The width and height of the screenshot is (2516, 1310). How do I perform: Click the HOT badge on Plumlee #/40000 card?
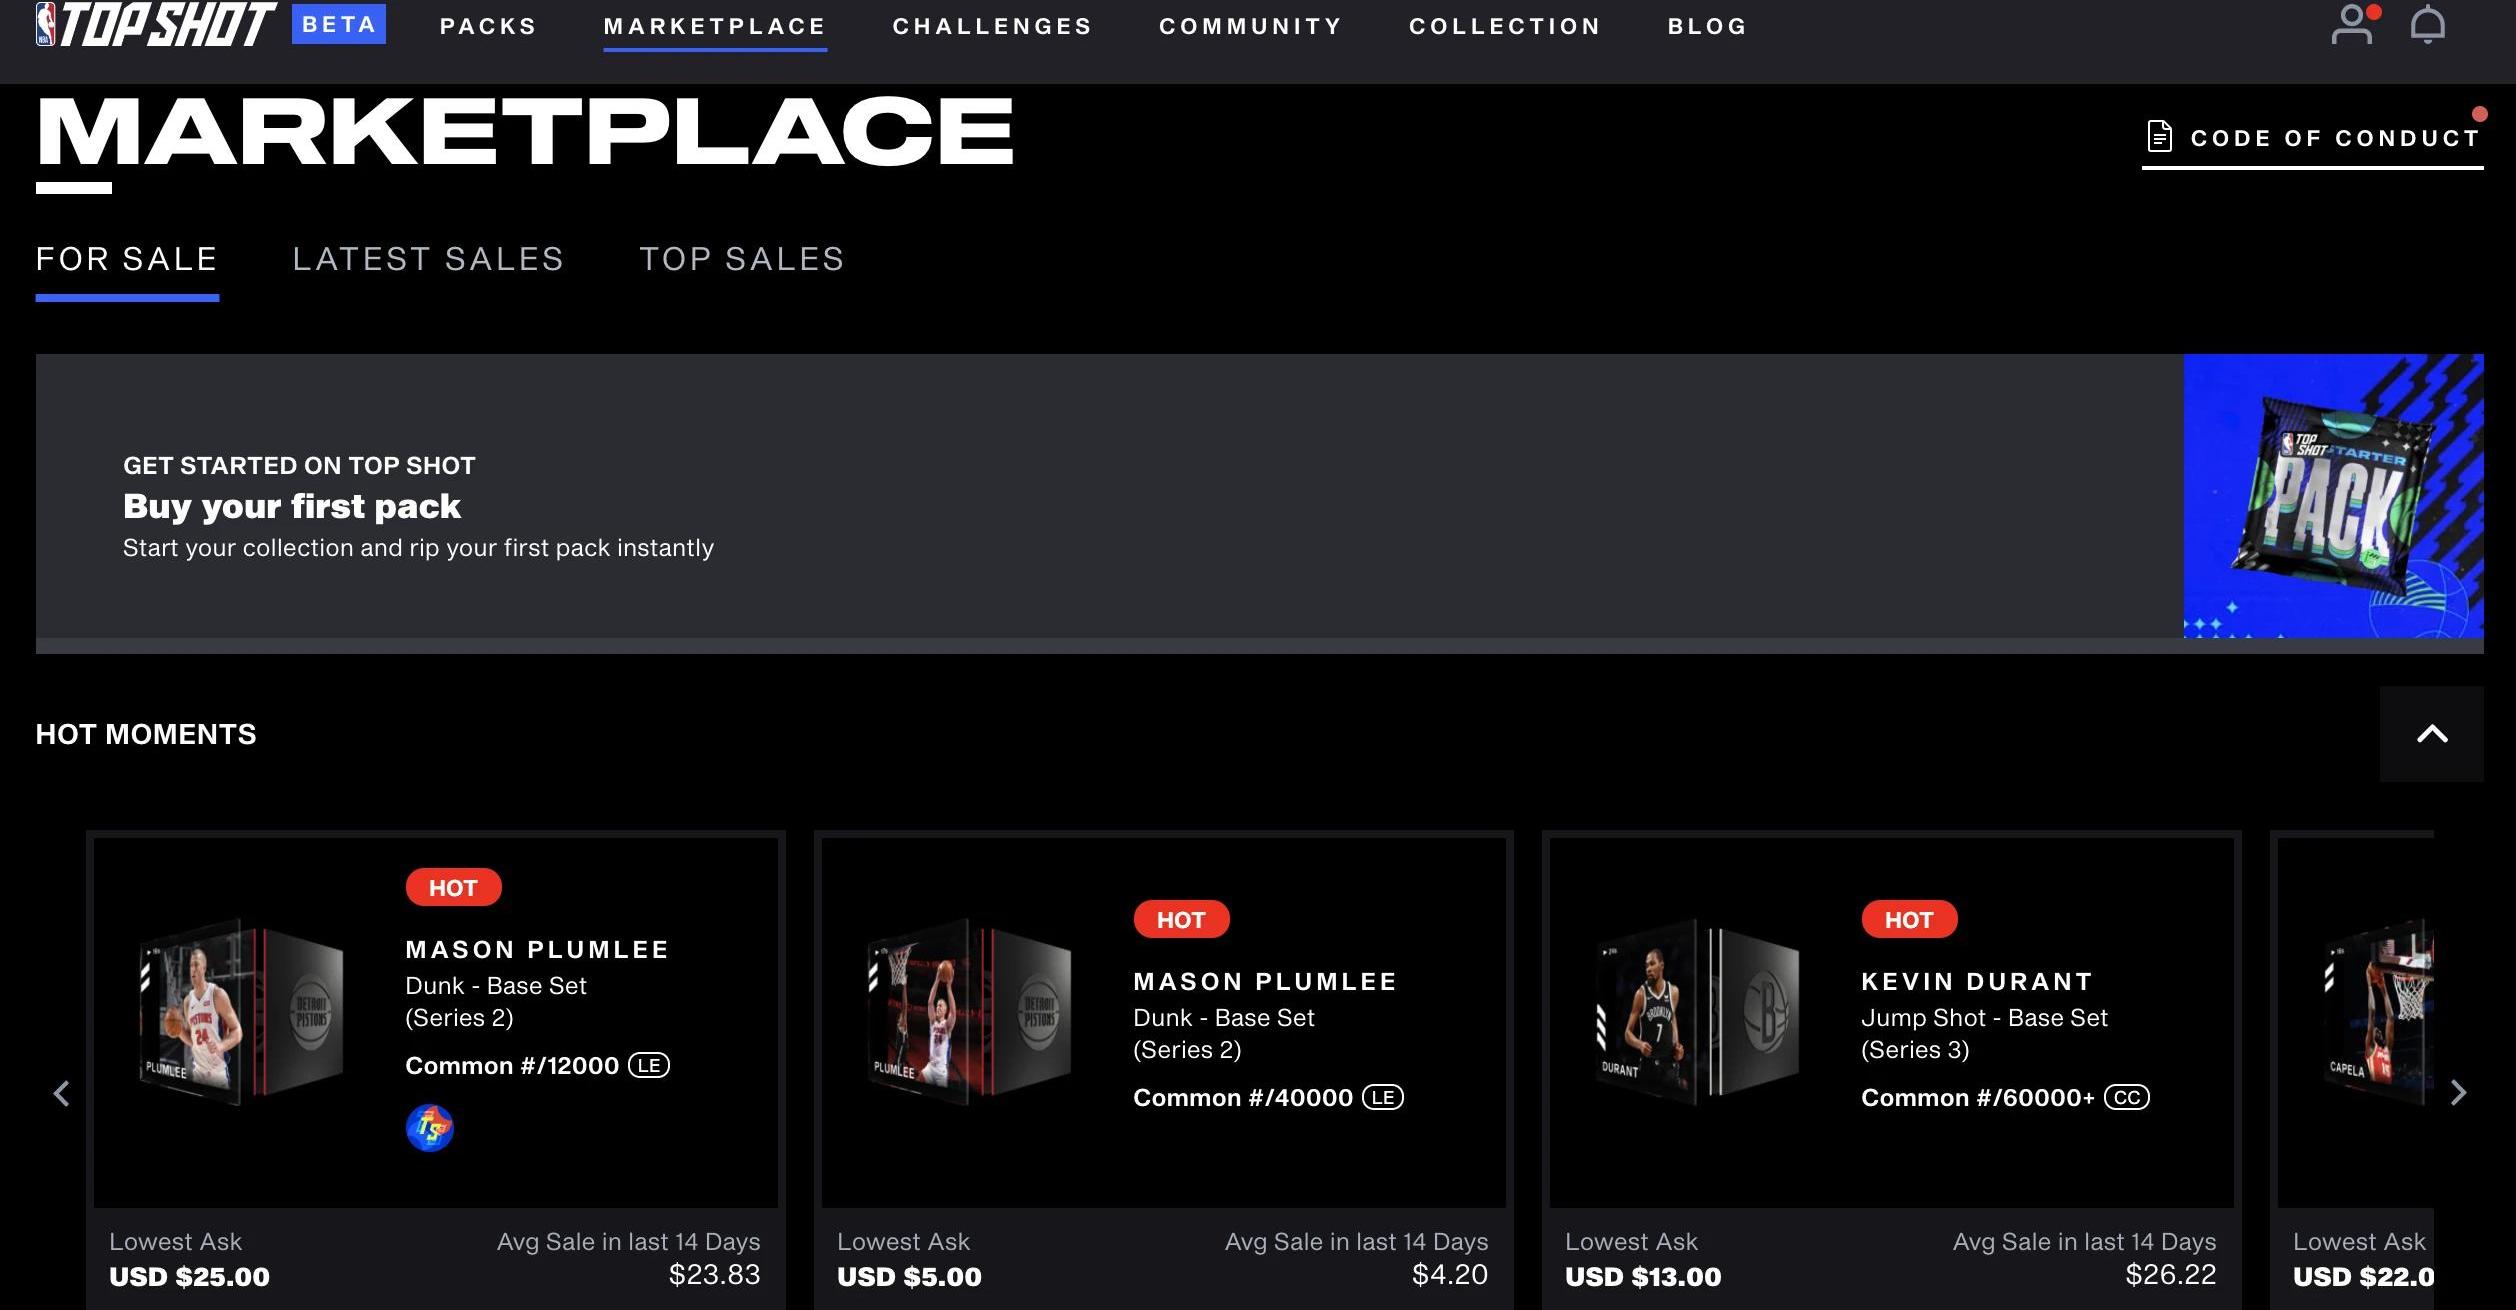[1181, 919]
